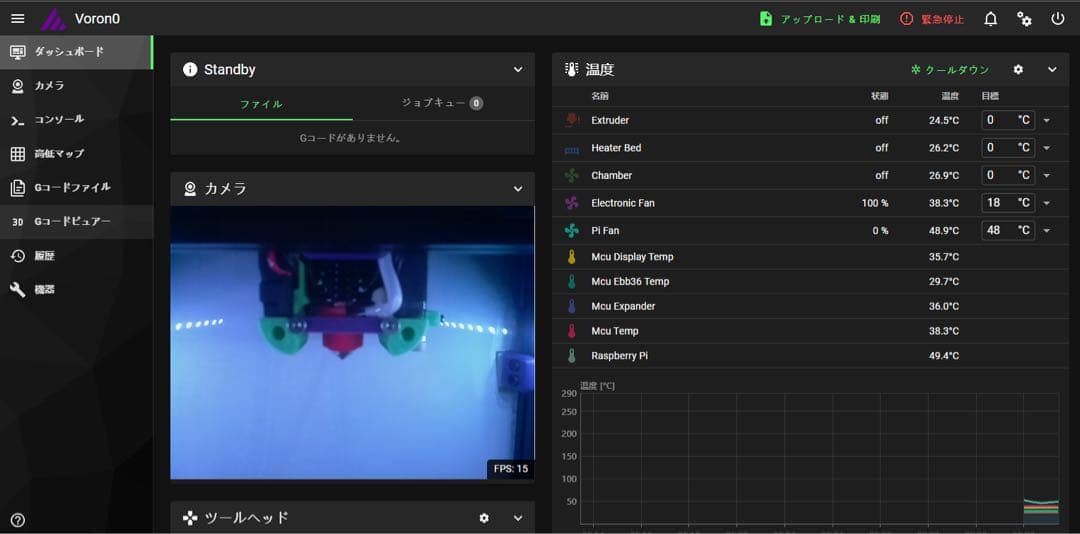Open the toolhead panel settings gear
The width and height of the screenshot is (1080, 534).
484,518
